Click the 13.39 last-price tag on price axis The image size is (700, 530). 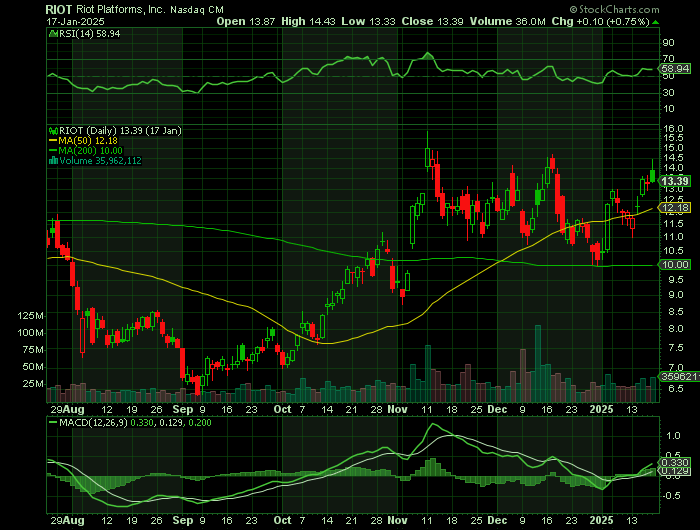[675, 181]
